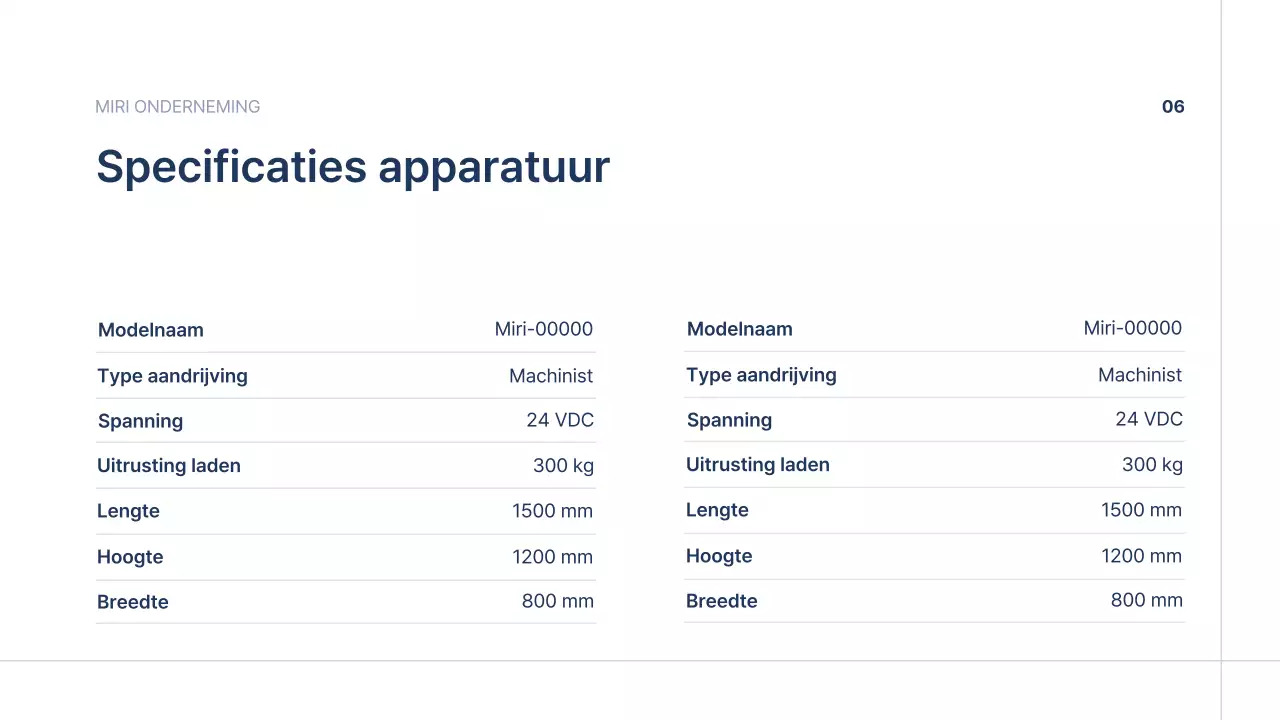
Task: Select "Breedte" label in the right table
Action: click(722, 601)
